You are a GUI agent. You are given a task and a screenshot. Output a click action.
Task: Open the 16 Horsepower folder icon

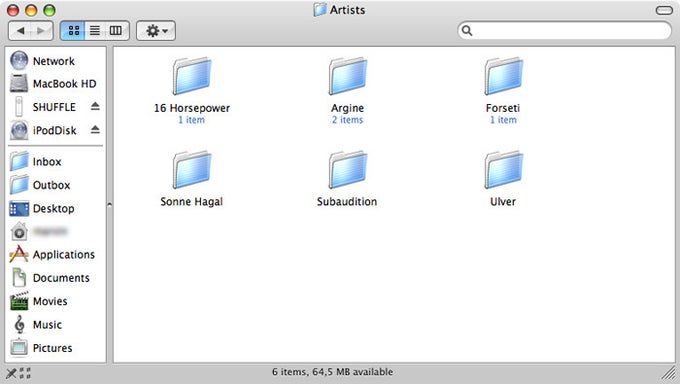pyautogui.click(x=192, y=76)
